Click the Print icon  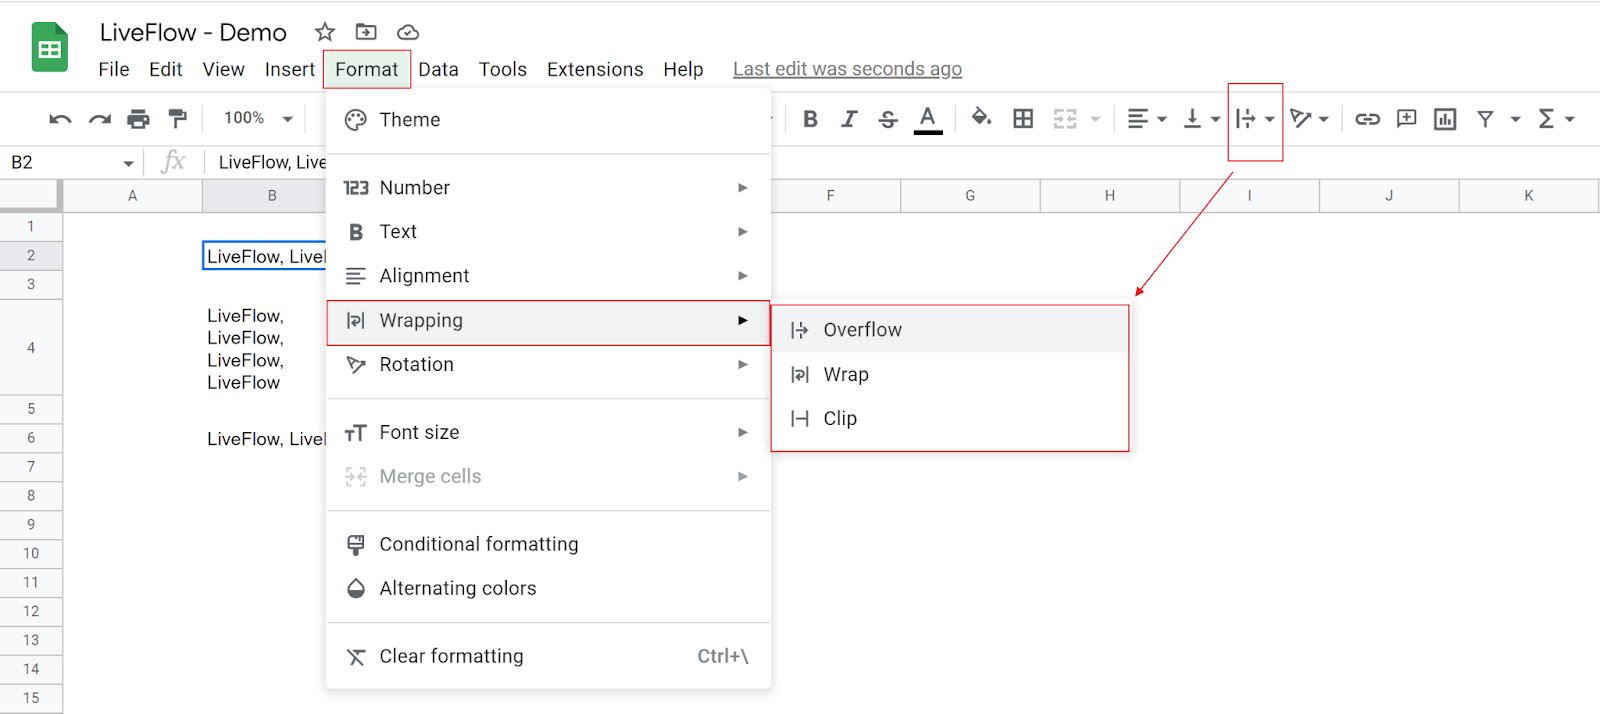(138, 119)
